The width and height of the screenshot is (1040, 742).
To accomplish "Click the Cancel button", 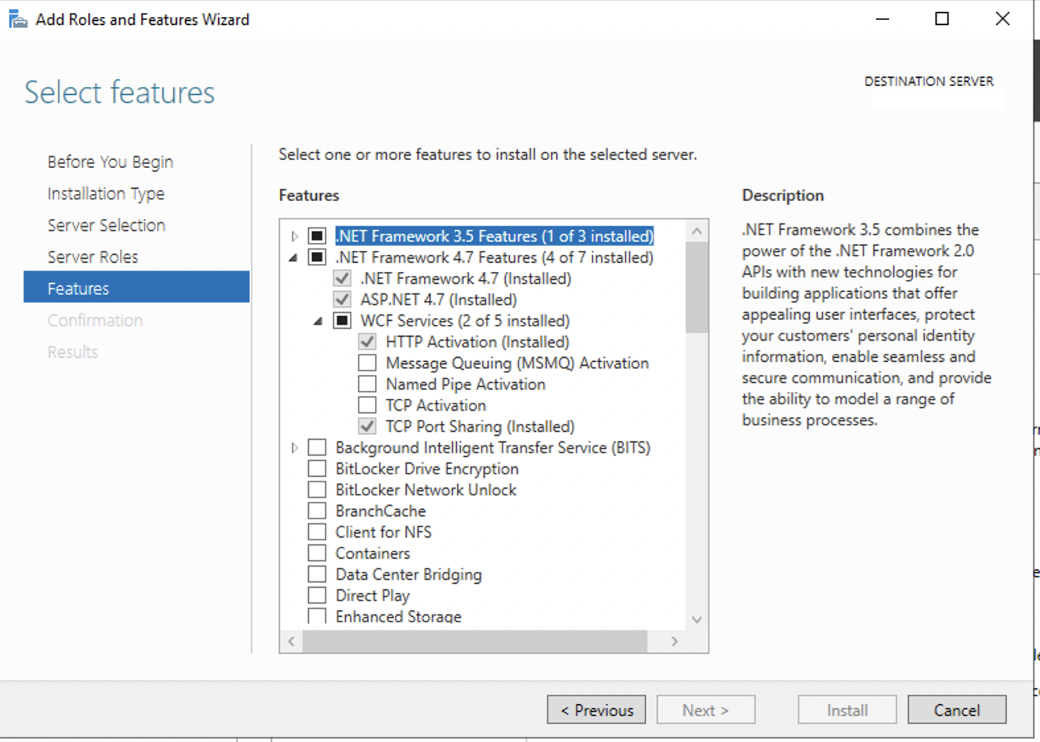I will [956, 710].
